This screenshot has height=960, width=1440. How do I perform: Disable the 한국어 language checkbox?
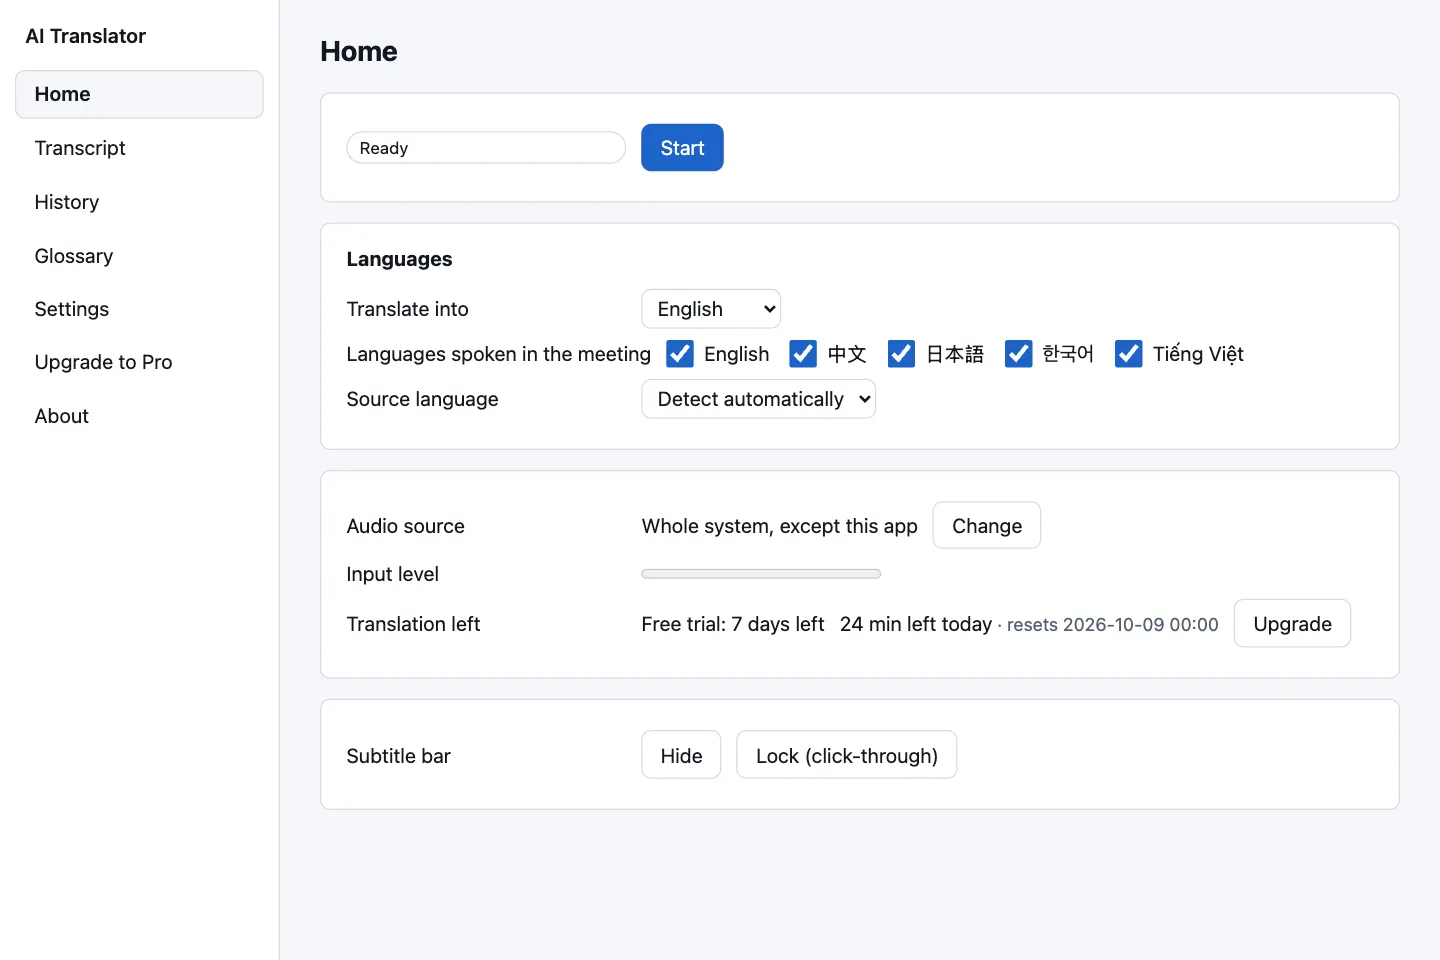(1018, 354)
